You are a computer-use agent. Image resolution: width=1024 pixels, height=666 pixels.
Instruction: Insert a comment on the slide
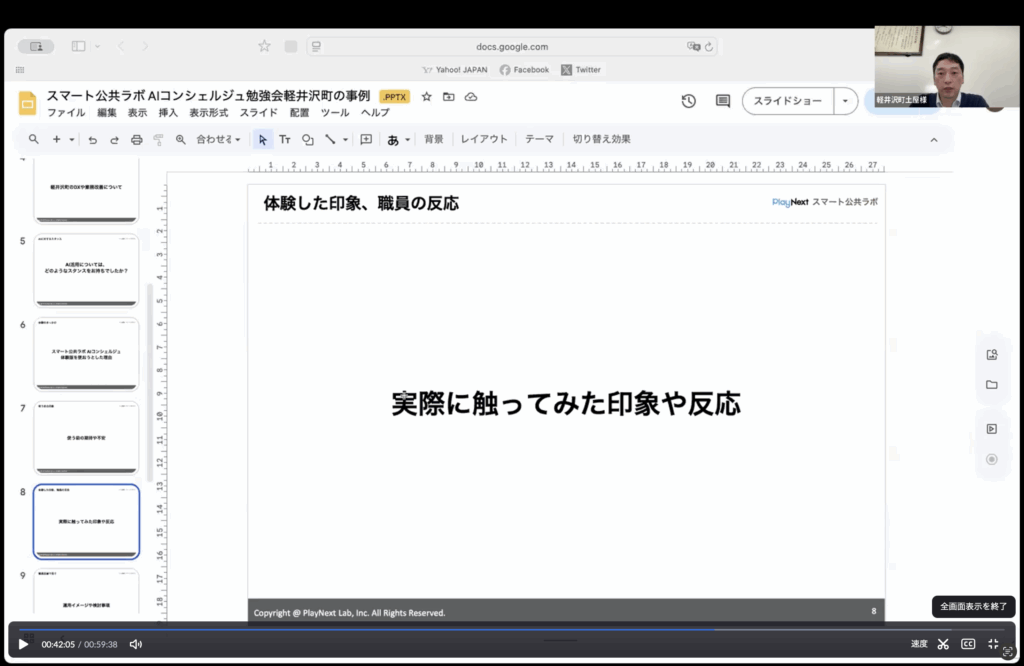[365, 139]
